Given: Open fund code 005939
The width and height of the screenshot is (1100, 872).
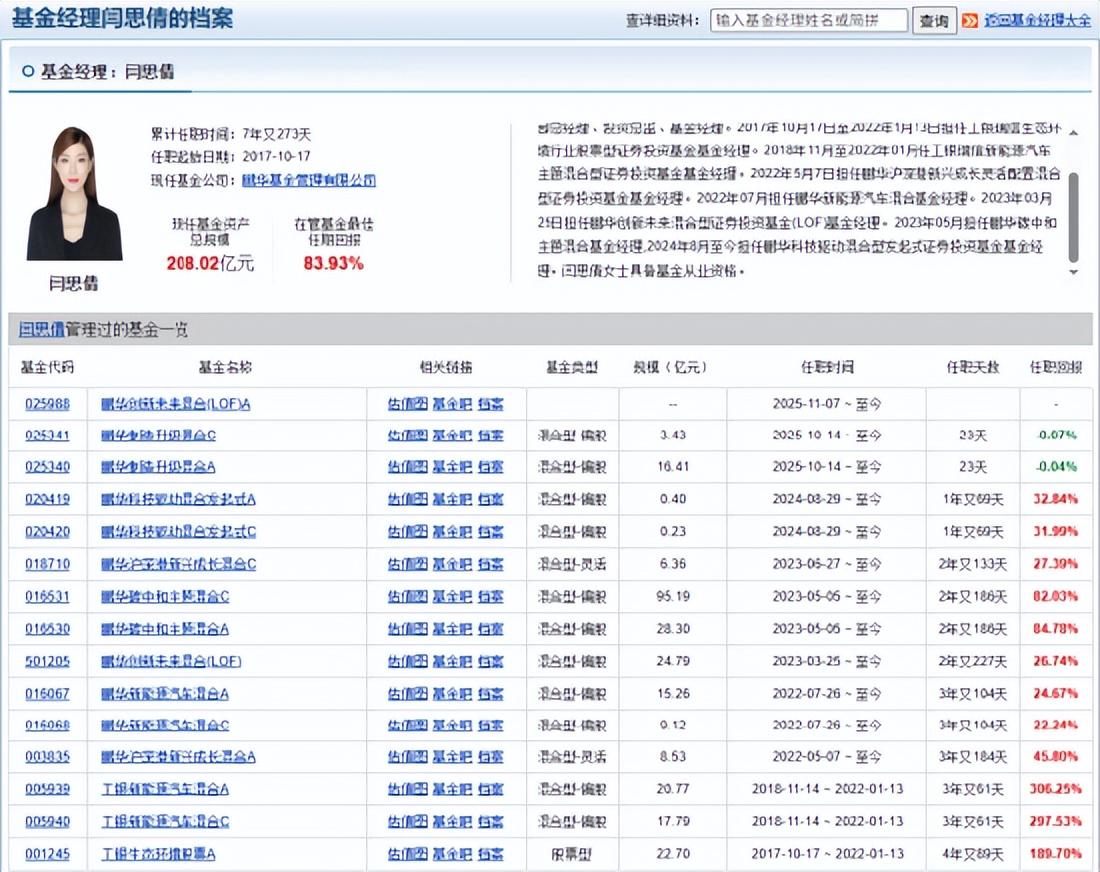Looking at the screenshot, I should (48, 789).
